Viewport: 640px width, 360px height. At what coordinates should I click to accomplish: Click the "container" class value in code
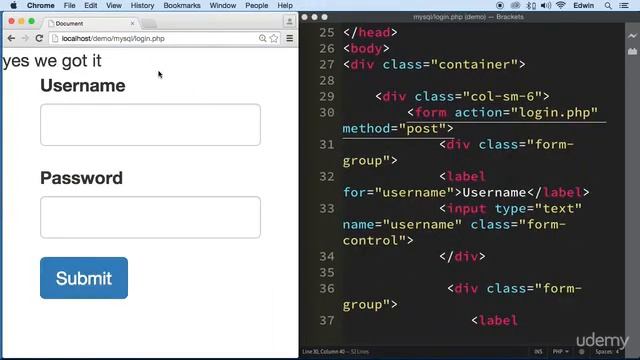pos(474,64)
